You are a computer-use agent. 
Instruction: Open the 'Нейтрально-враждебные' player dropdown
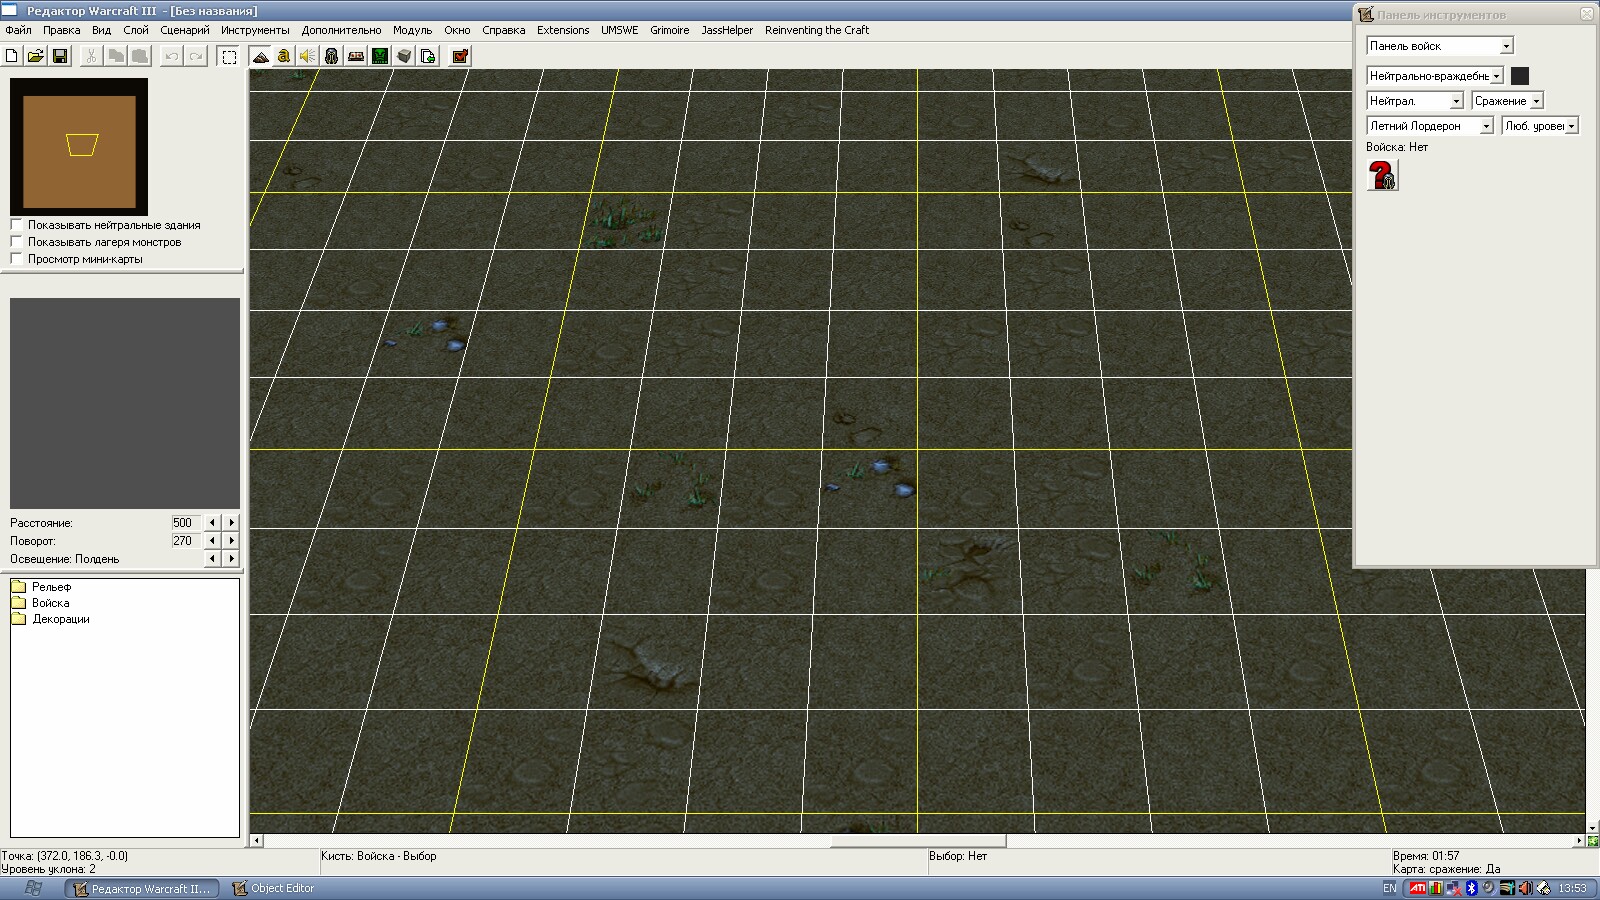tap(1435, 76)
